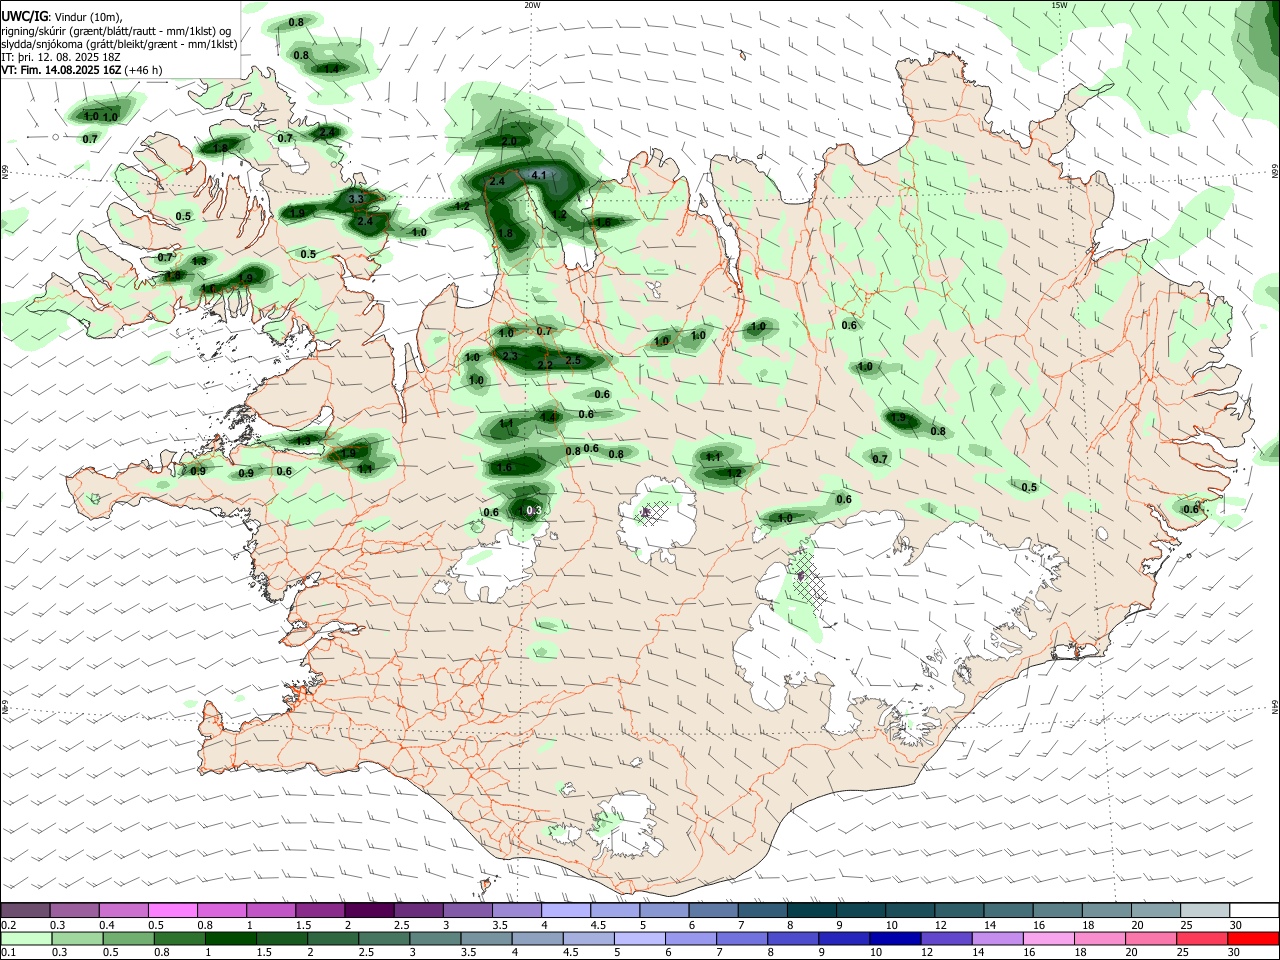Click the 2.3 rainfall value label
The width and height of the screenshot is (1280, 960).
point(509,356)
